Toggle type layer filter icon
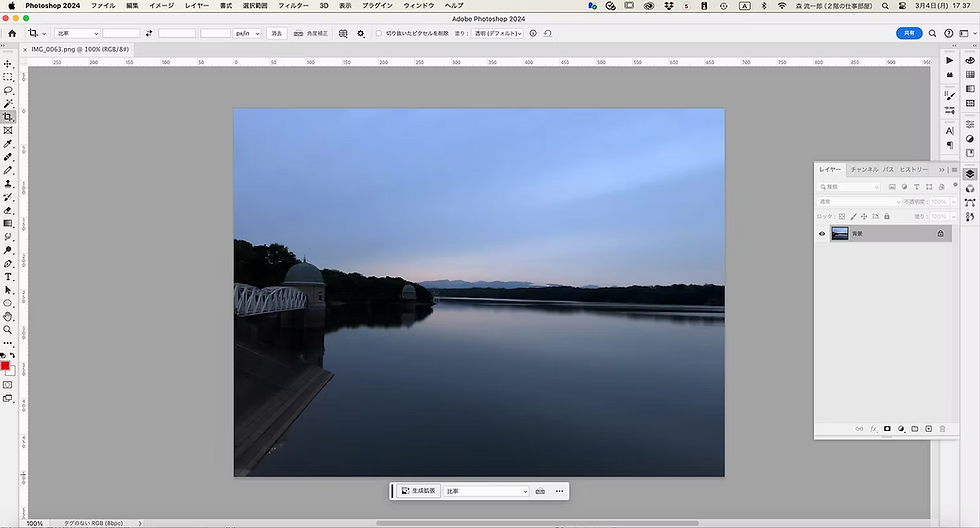The width and height of the screenshot is (980, 528). pos(917,187)
